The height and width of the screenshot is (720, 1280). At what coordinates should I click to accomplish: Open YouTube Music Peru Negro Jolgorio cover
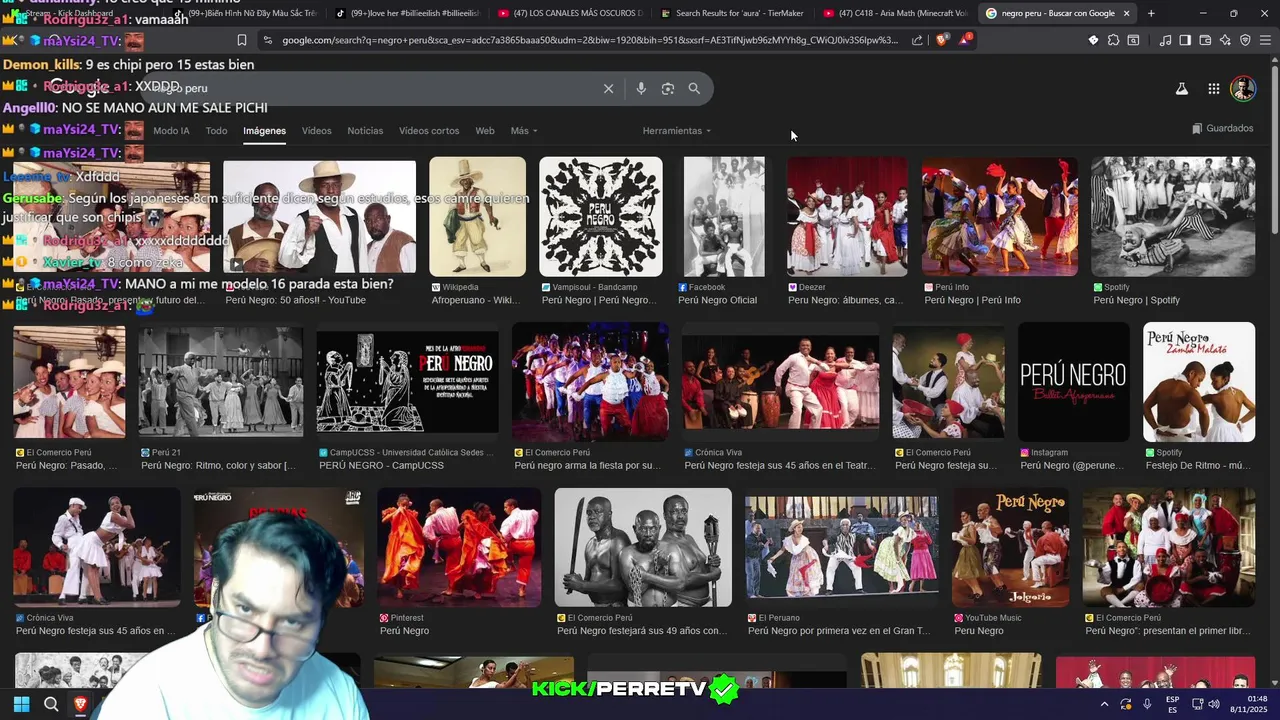(1010, 547)
